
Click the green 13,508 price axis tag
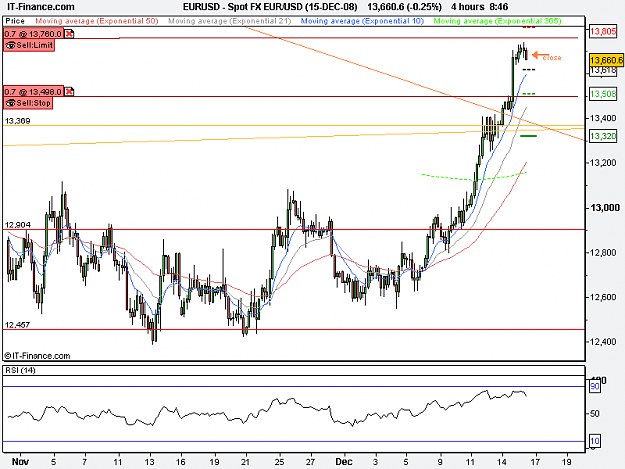(603, 94)
